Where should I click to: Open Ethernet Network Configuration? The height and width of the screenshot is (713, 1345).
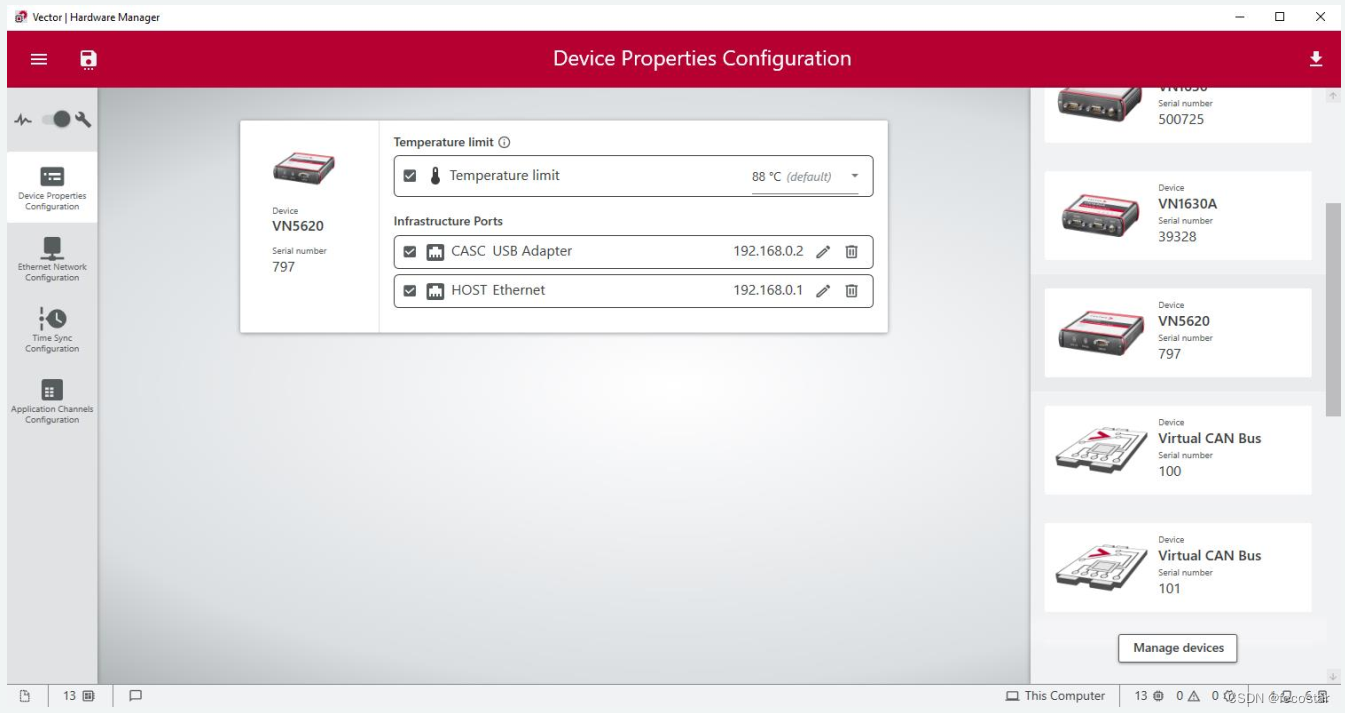click(51, 258)
